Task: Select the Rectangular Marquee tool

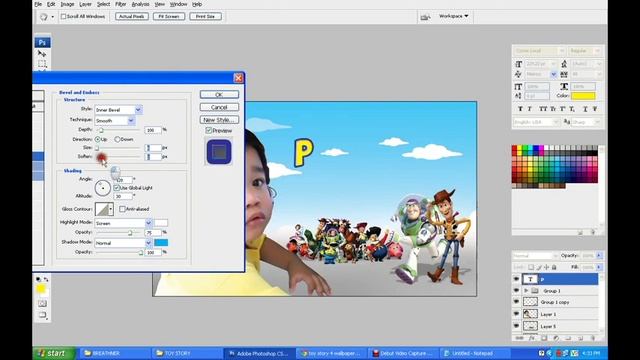Action: 42,64
